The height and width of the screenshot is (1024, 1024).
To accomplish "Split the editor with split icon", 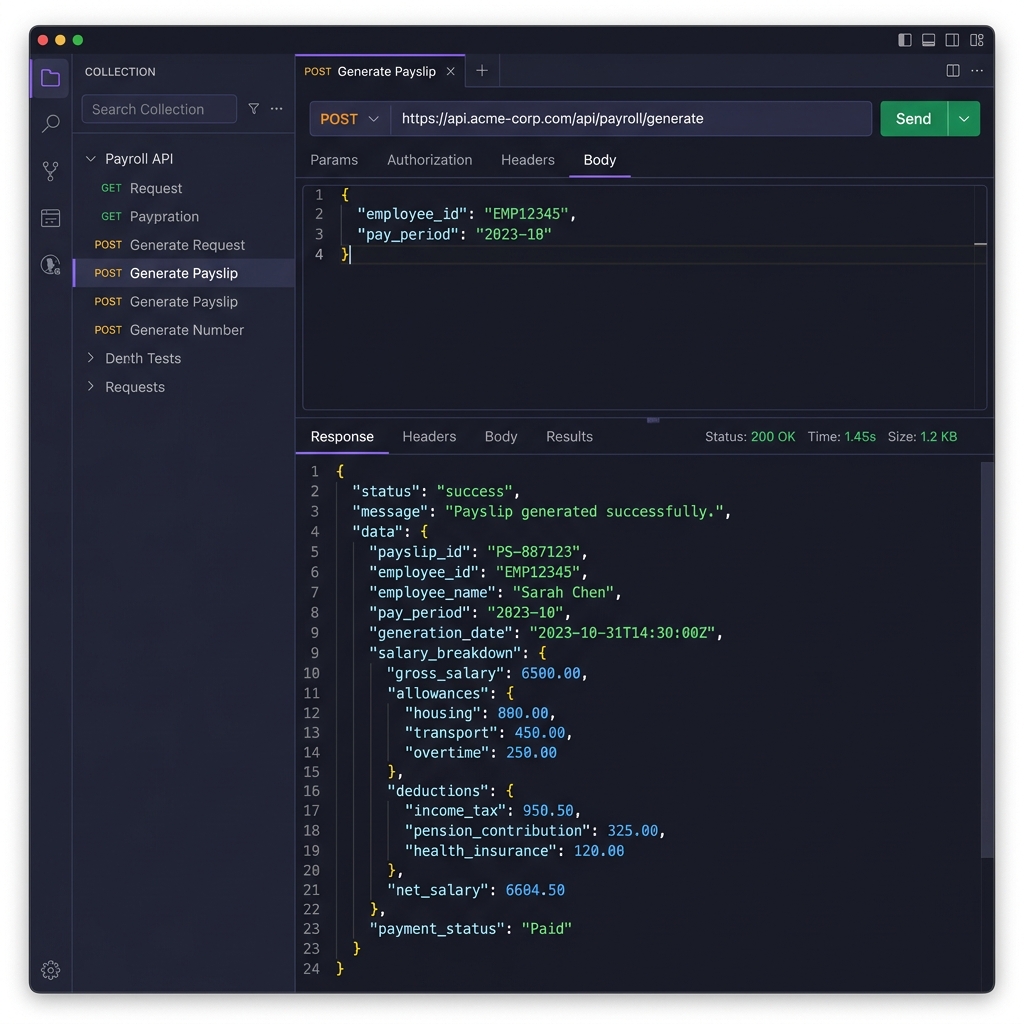I will point(953,71).
